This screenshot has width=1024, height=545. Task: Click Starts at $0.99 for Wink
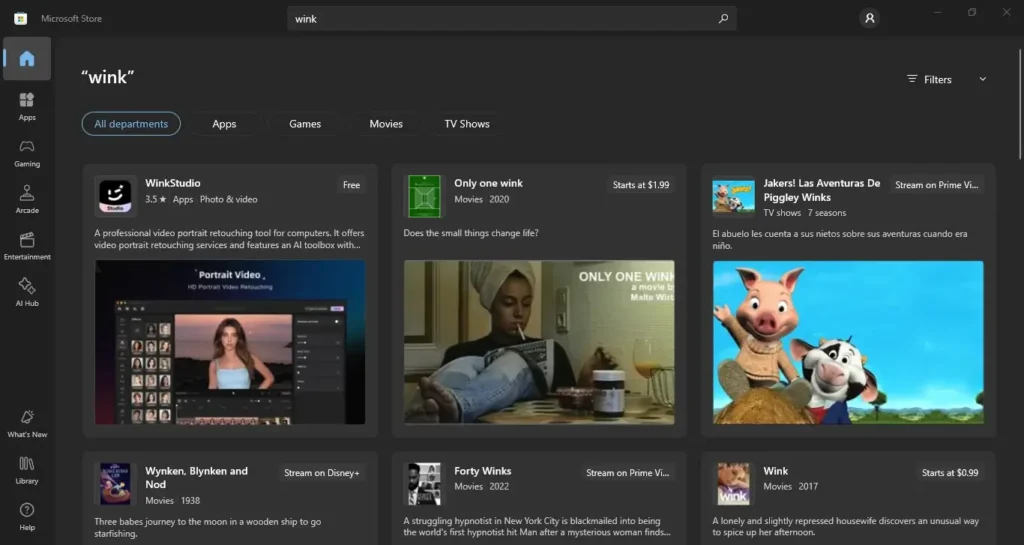point(950,473)
